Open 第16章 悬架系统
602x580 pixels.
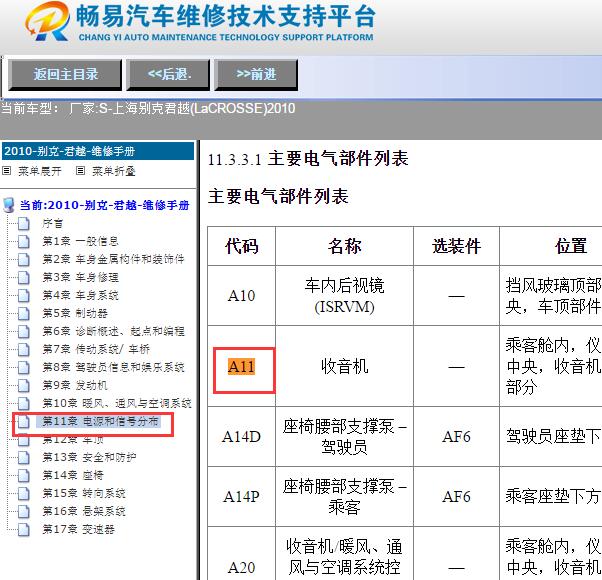pyautogui.click(x=84, y=512)
